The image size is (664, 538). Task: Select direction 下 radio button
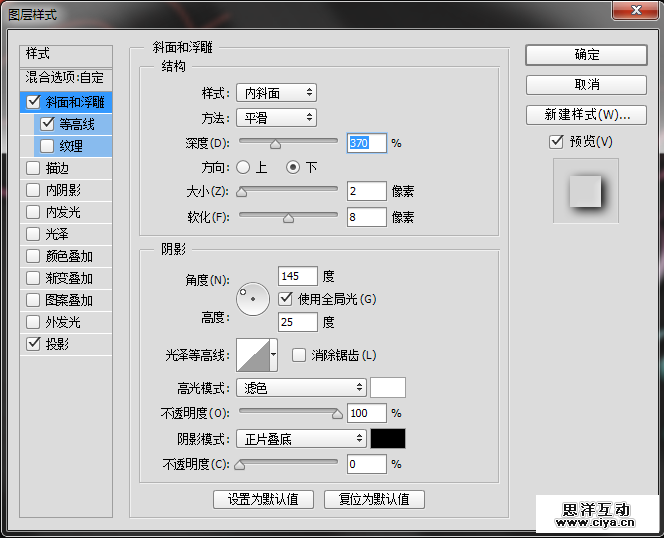click(293, 167)
